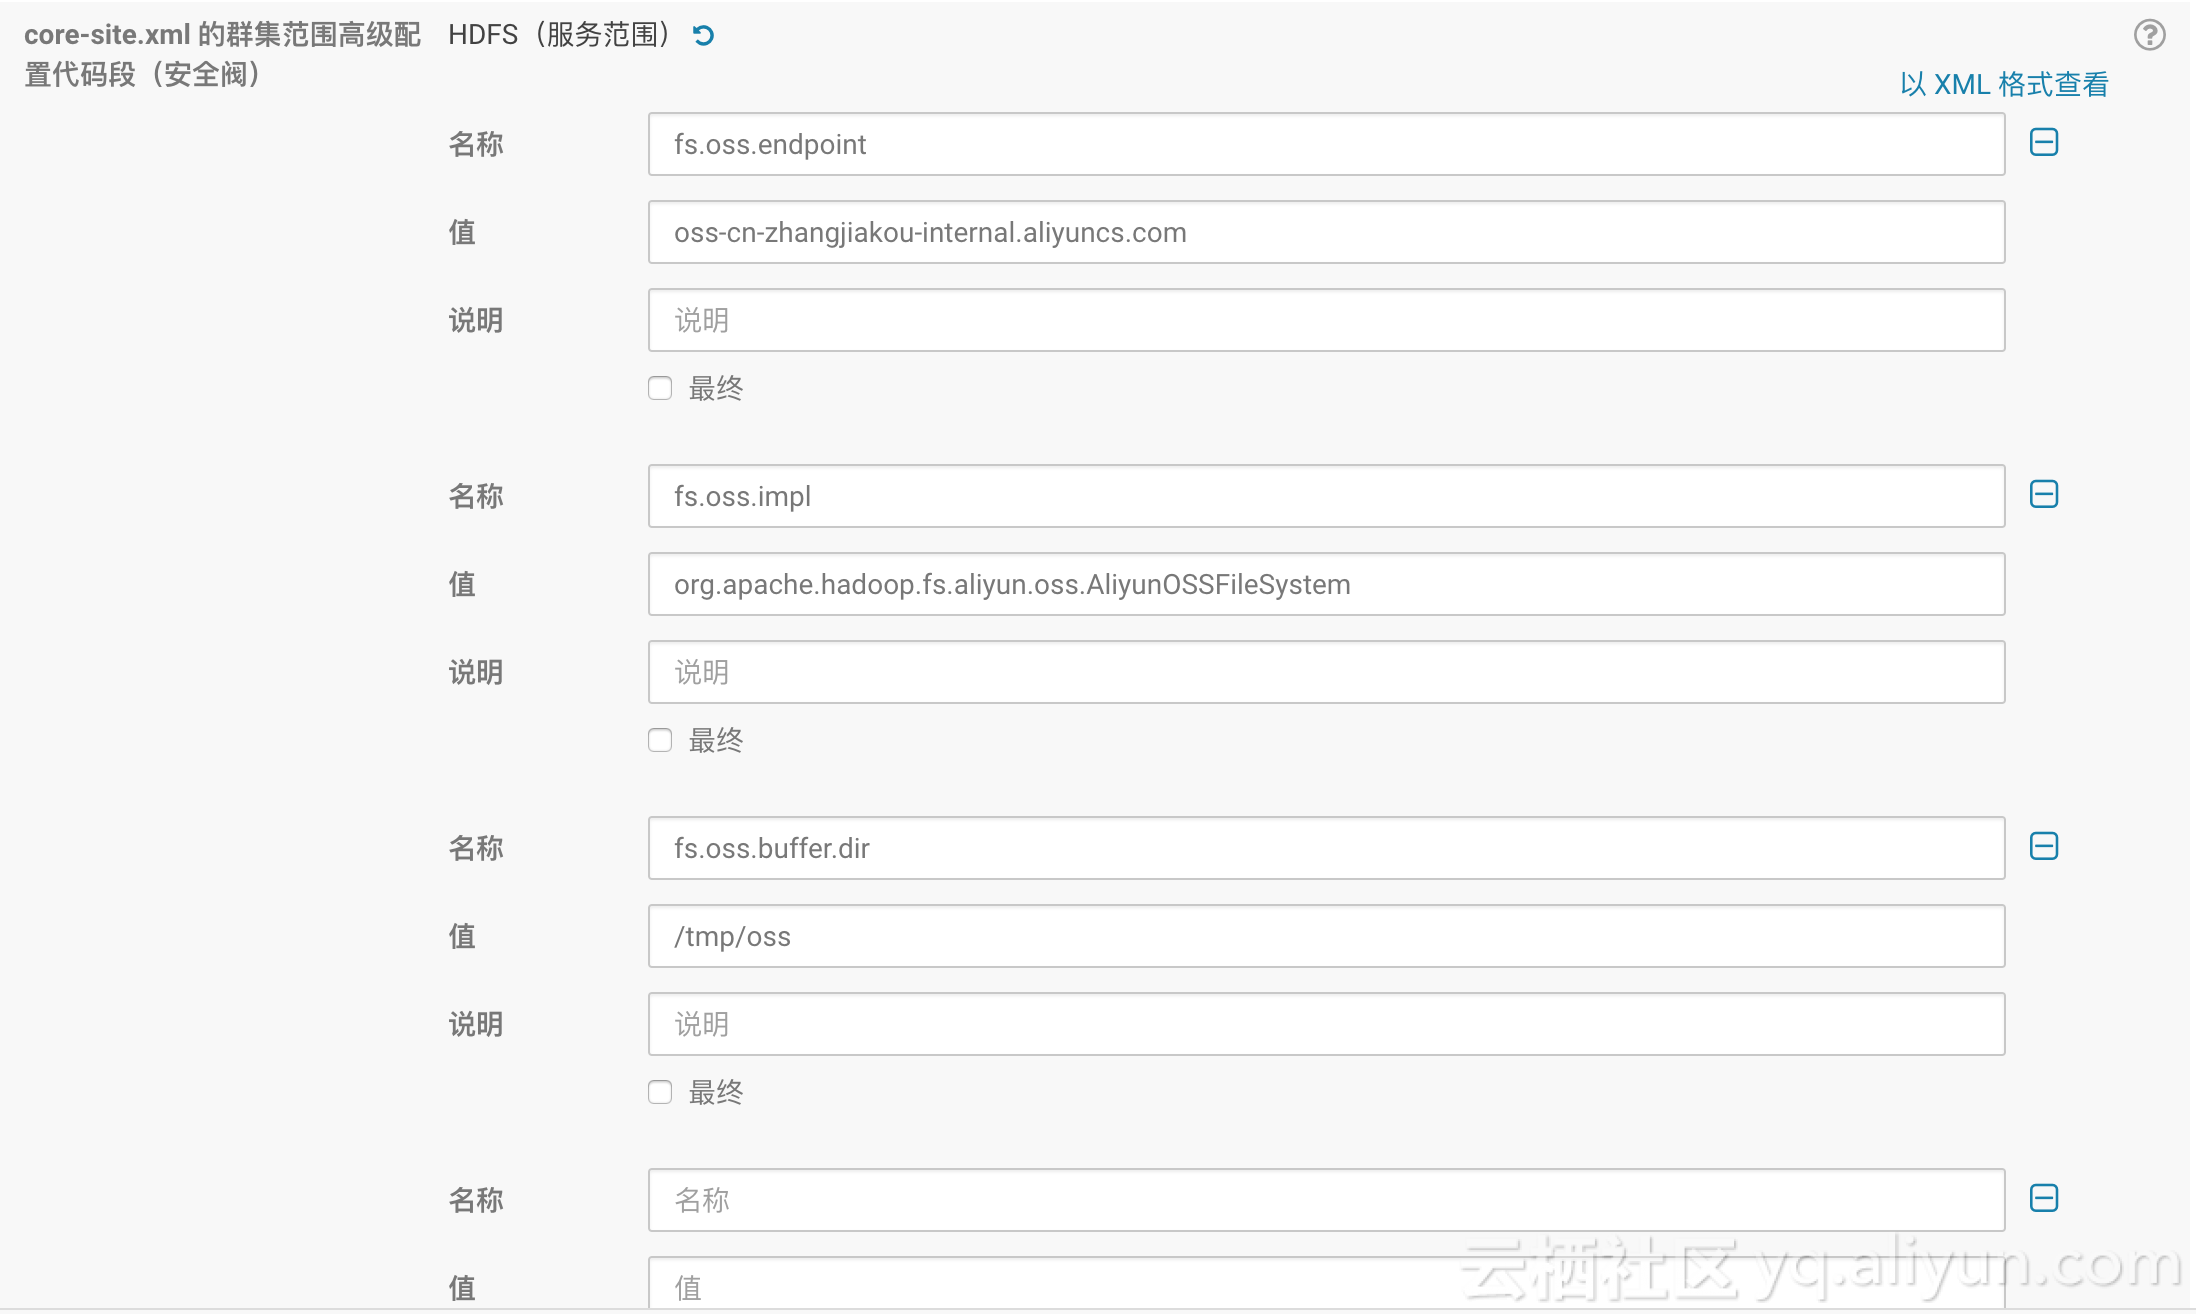2196x1314 pixels.
Task: Remove the empty fourth property entry
Action: 2043,1199
